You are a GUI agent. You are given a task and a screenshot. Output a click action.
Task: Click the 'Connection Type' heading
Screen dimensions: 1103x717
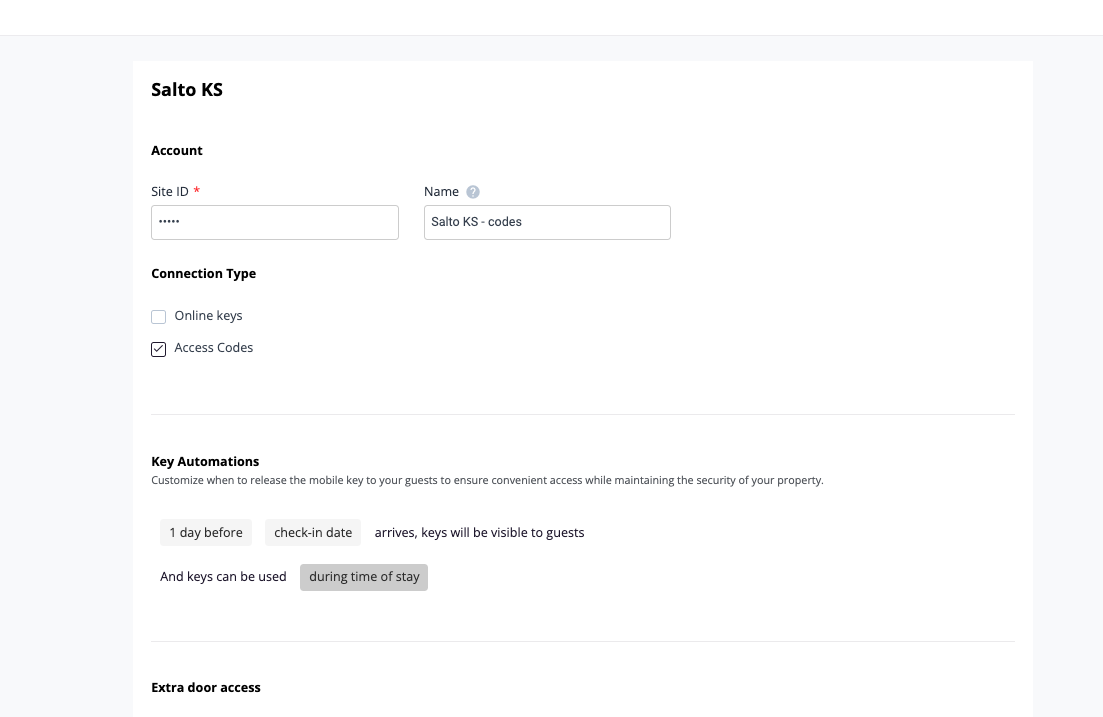(203, 274)
